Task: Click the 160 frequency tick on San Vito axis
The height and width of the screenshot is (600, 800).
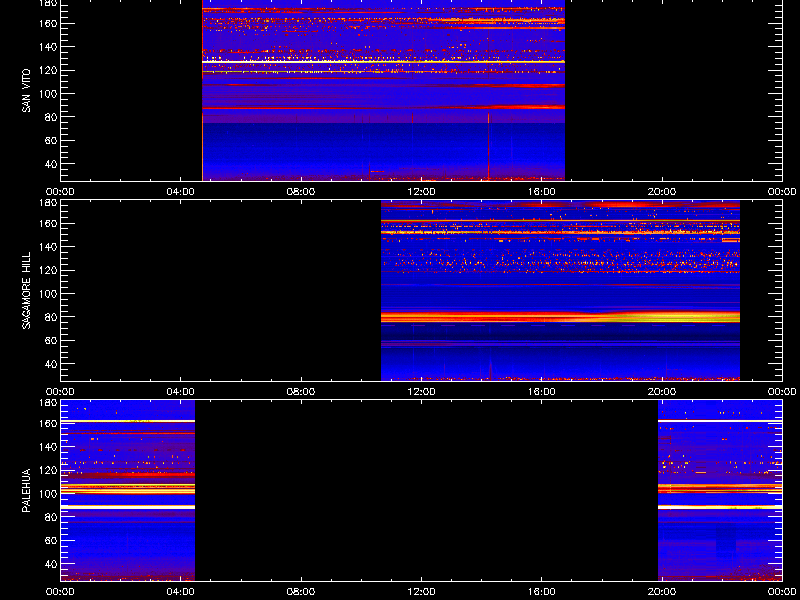Action: [48, 23]
